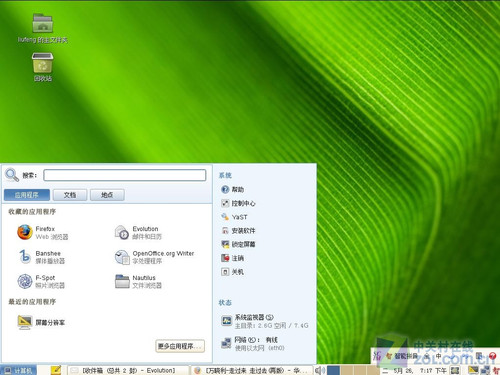Screen dimensions: 500x375
Task: Select the 应用程序 tab
Action: [27, 195]
